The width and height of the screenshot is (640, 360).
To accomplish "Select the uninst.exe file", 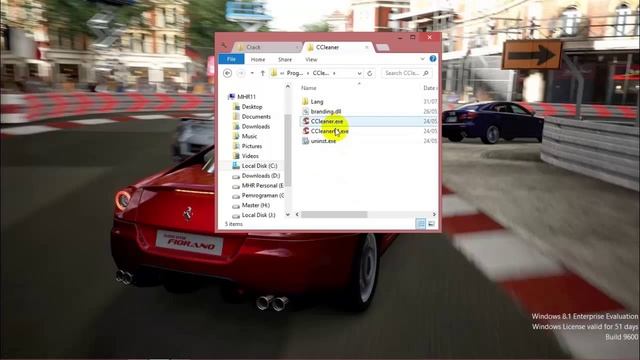I will pos(323,141).
